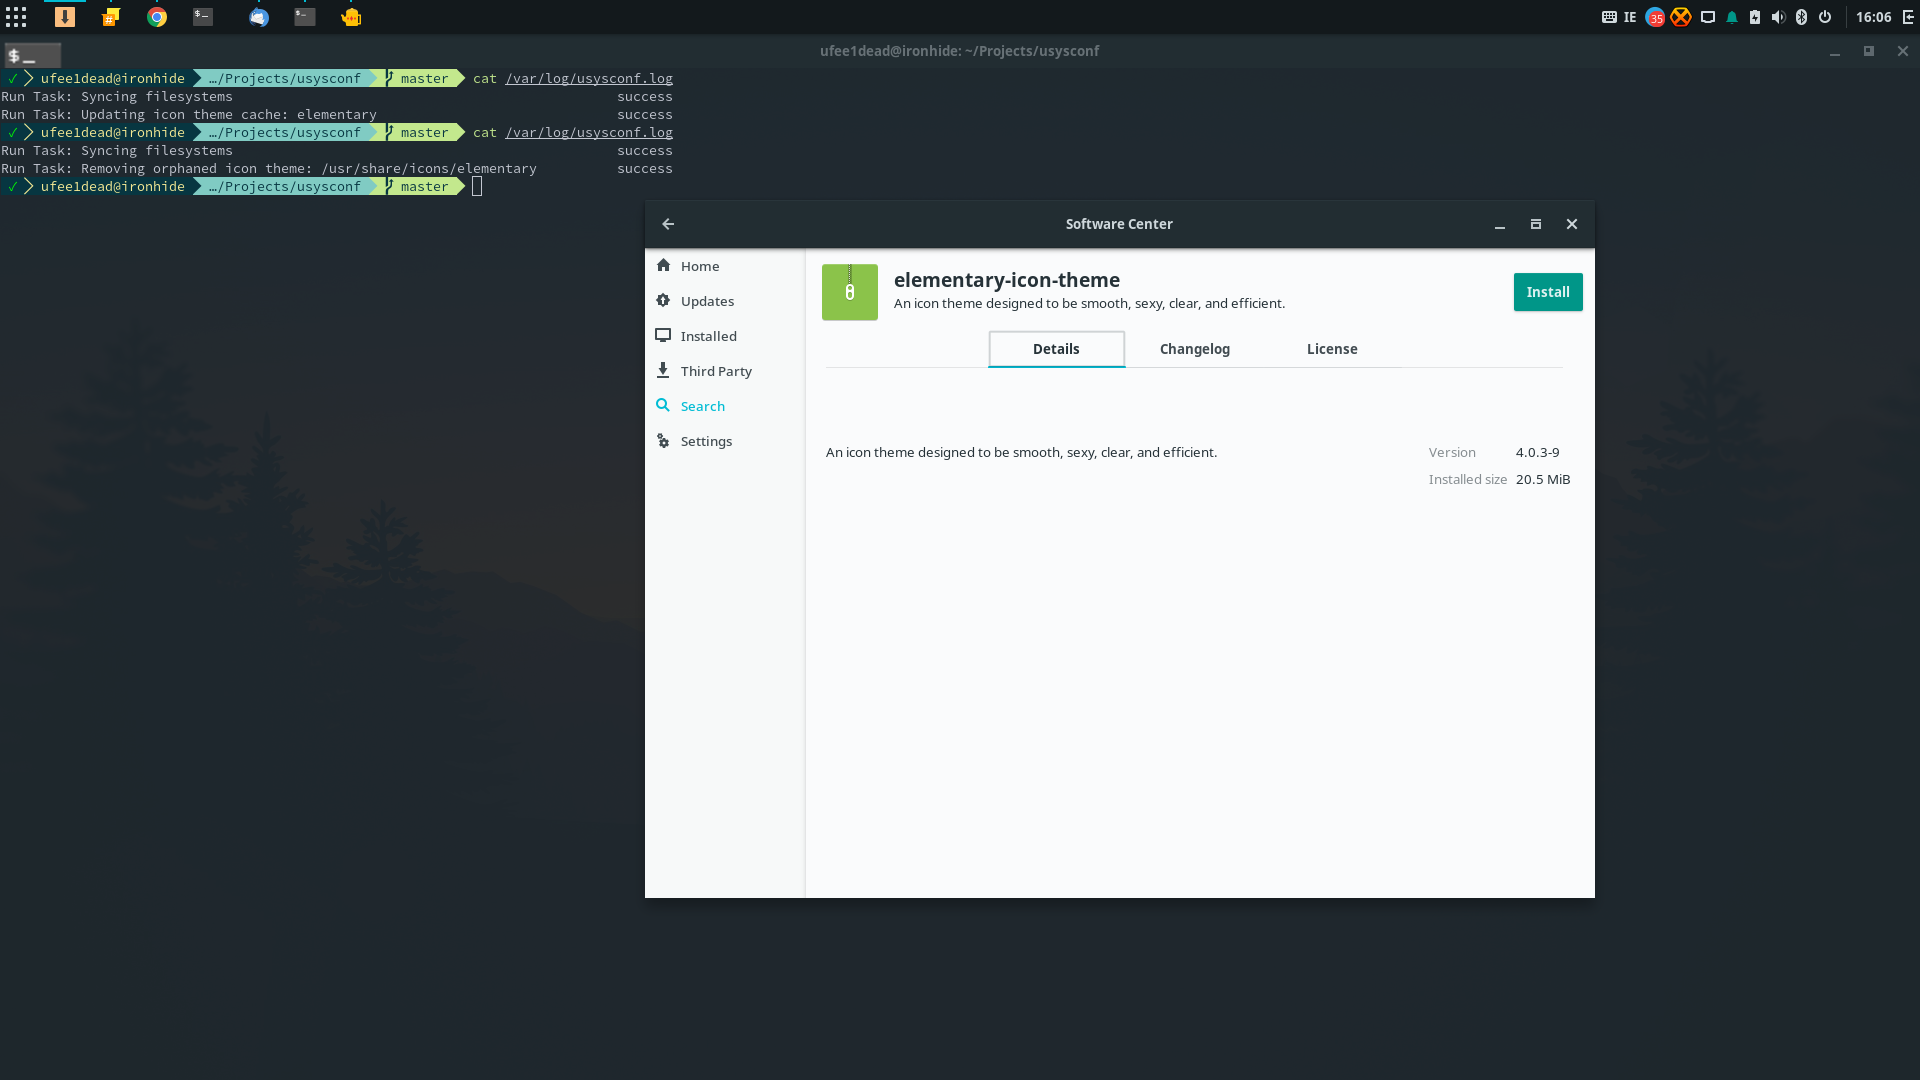The height and width of the screenshot is (1080, 1920).
Task: Click the elementary-icon-theme package title
Action: (x=1007, y=280)
